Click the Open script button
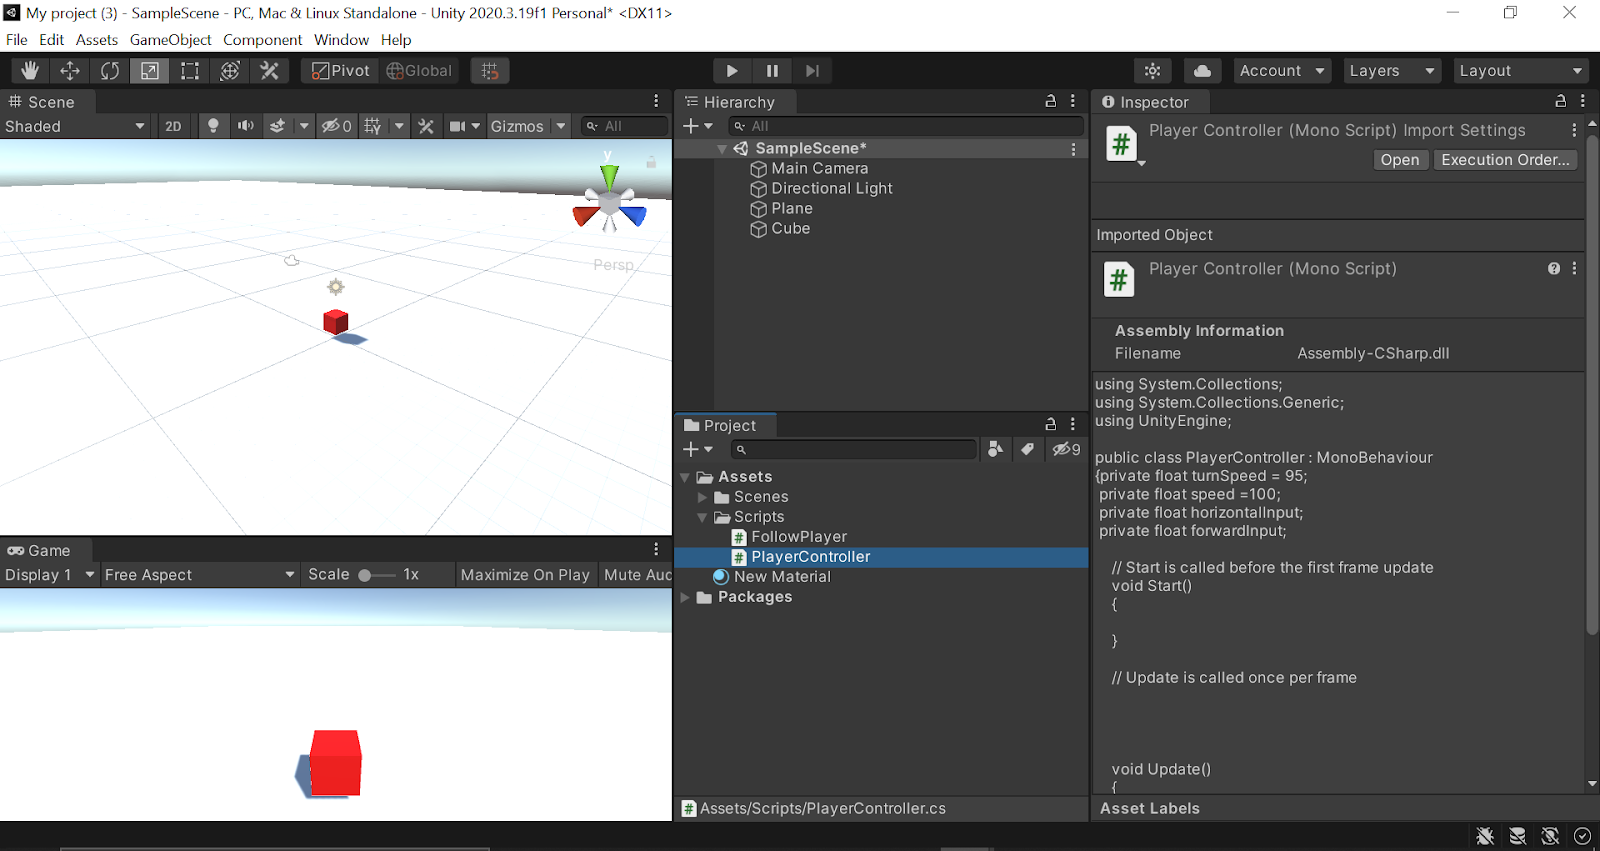Viewport: 1600px width, 851px height. tap(1400, 160)
